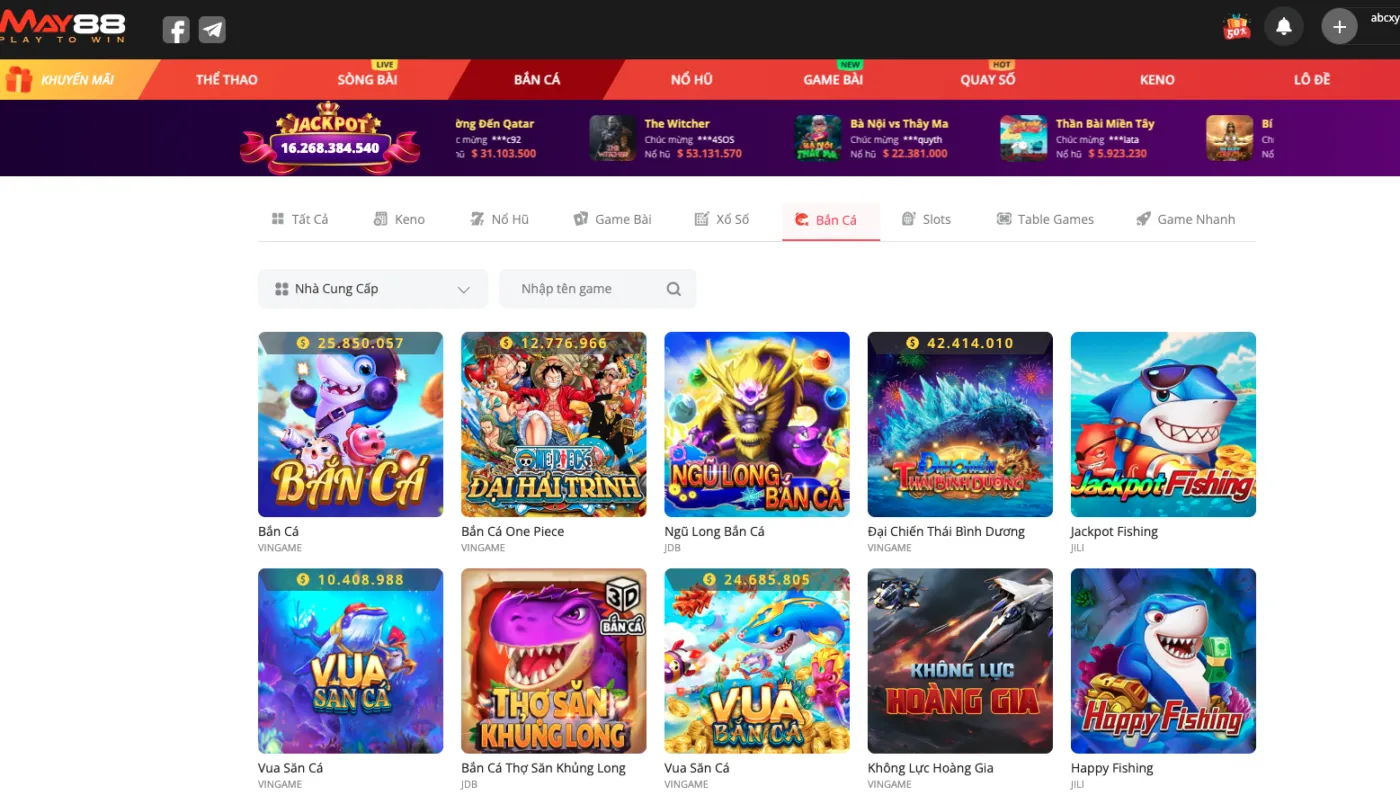Open the Facebook icon in header
The width and height of the screenshot is (1400, 795).
[x=176, y=30]
